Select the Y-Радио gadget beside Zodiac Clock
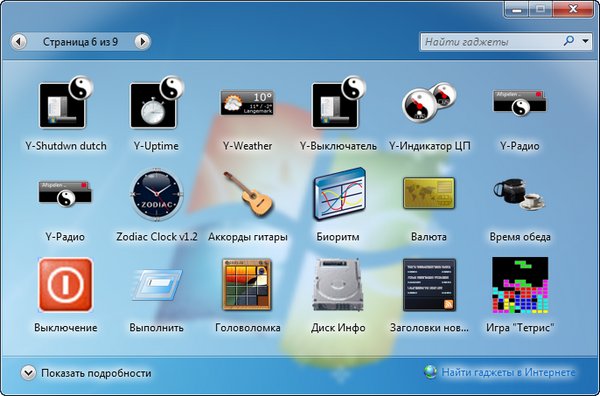600x396 pixels. (x=65, y=194)
